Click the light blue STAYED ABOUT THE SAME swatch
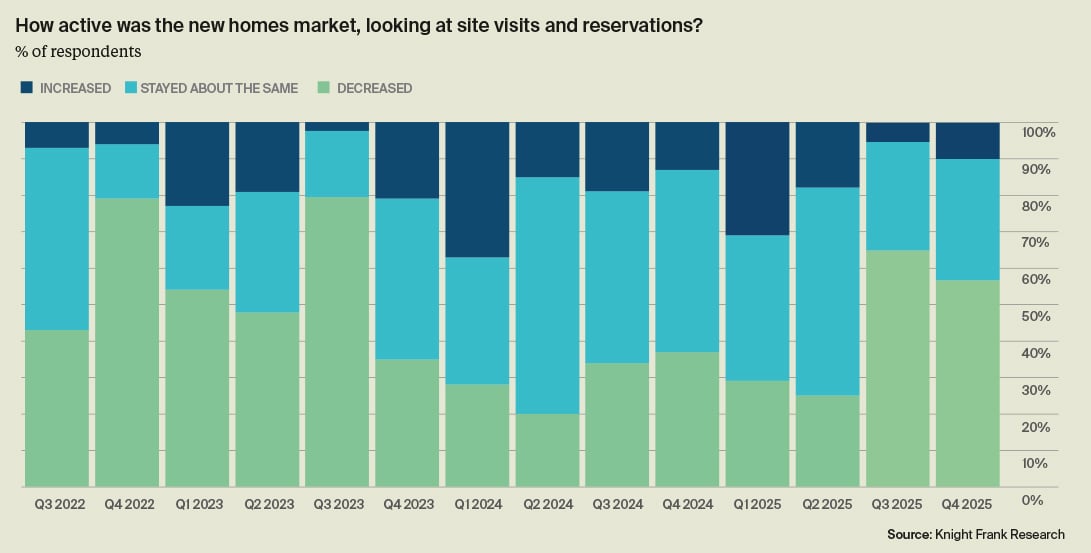The height and width of the screenshot is (553, 1091). click(x=128, y=88)
